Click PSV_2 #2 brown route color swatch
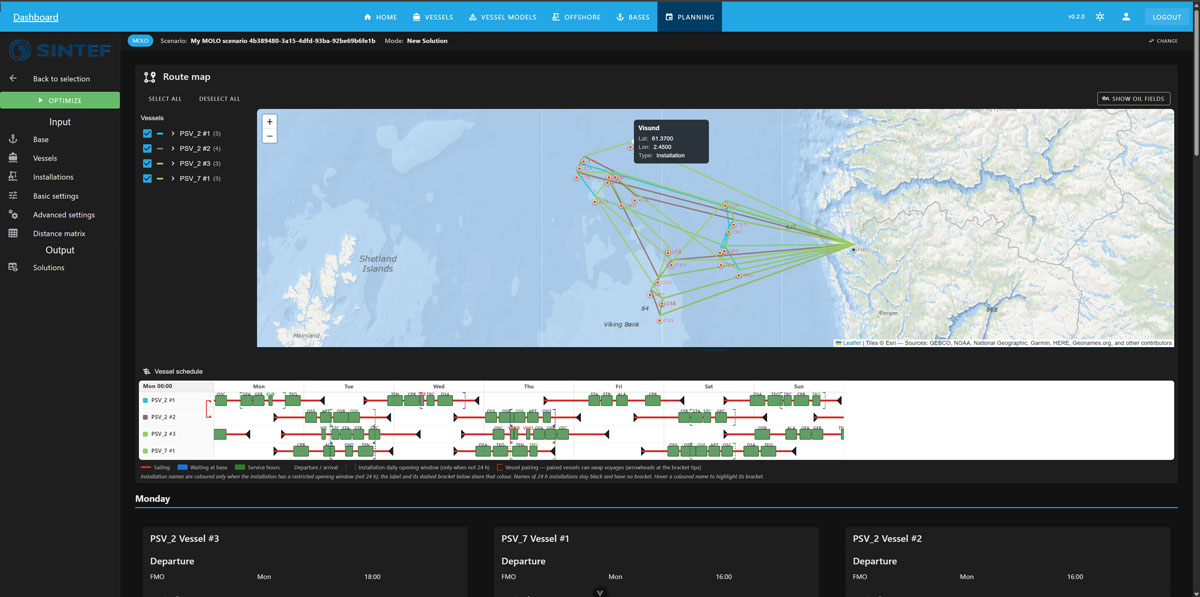This screenshot has height=597, width=1200. (161, 148)
